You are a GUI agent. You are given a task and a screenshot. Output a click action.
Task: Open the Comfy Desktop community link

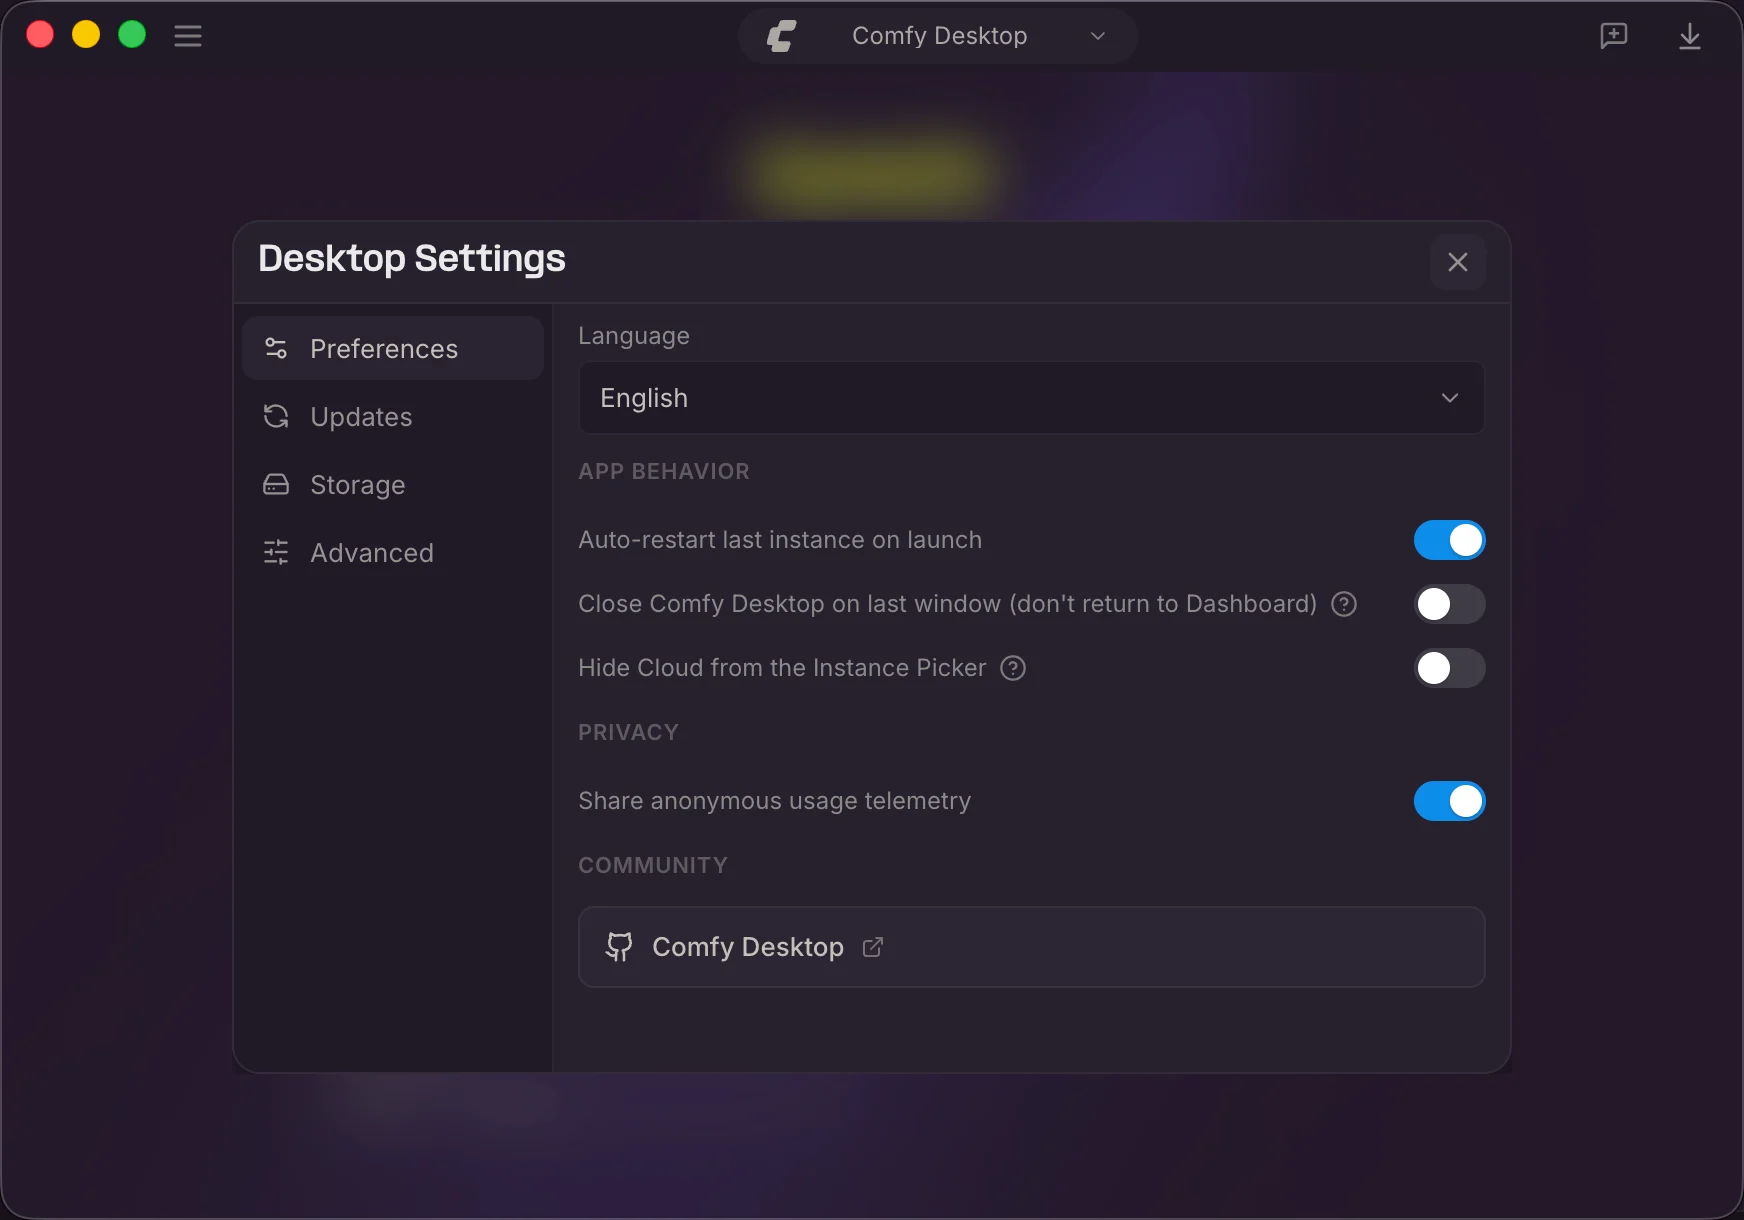pos(1031,947)
